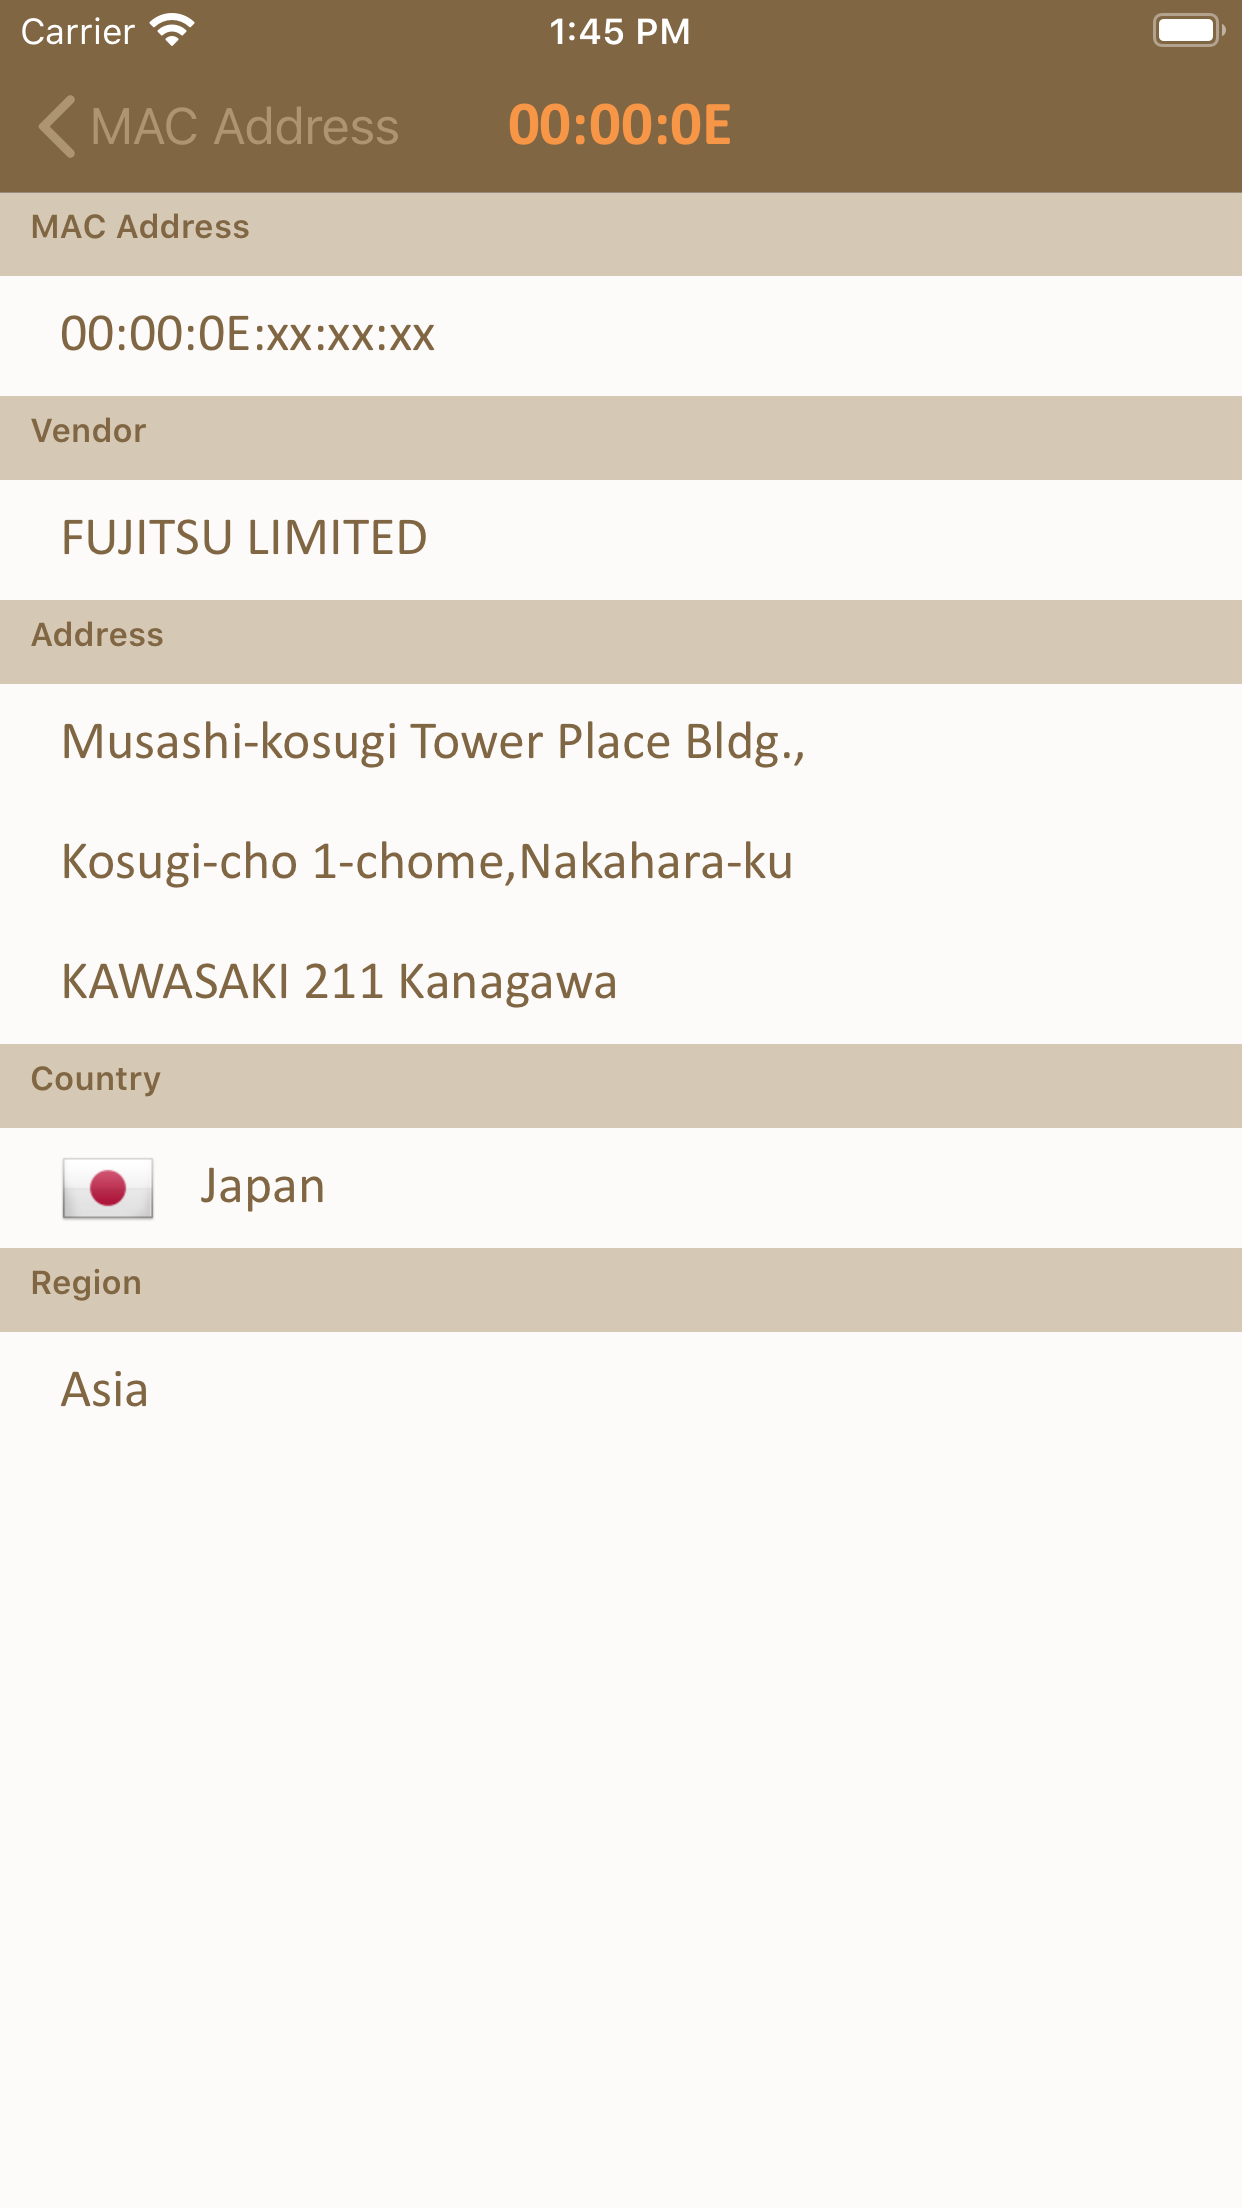Tap the 1:45 PM clock

click(x=620, y=32)
